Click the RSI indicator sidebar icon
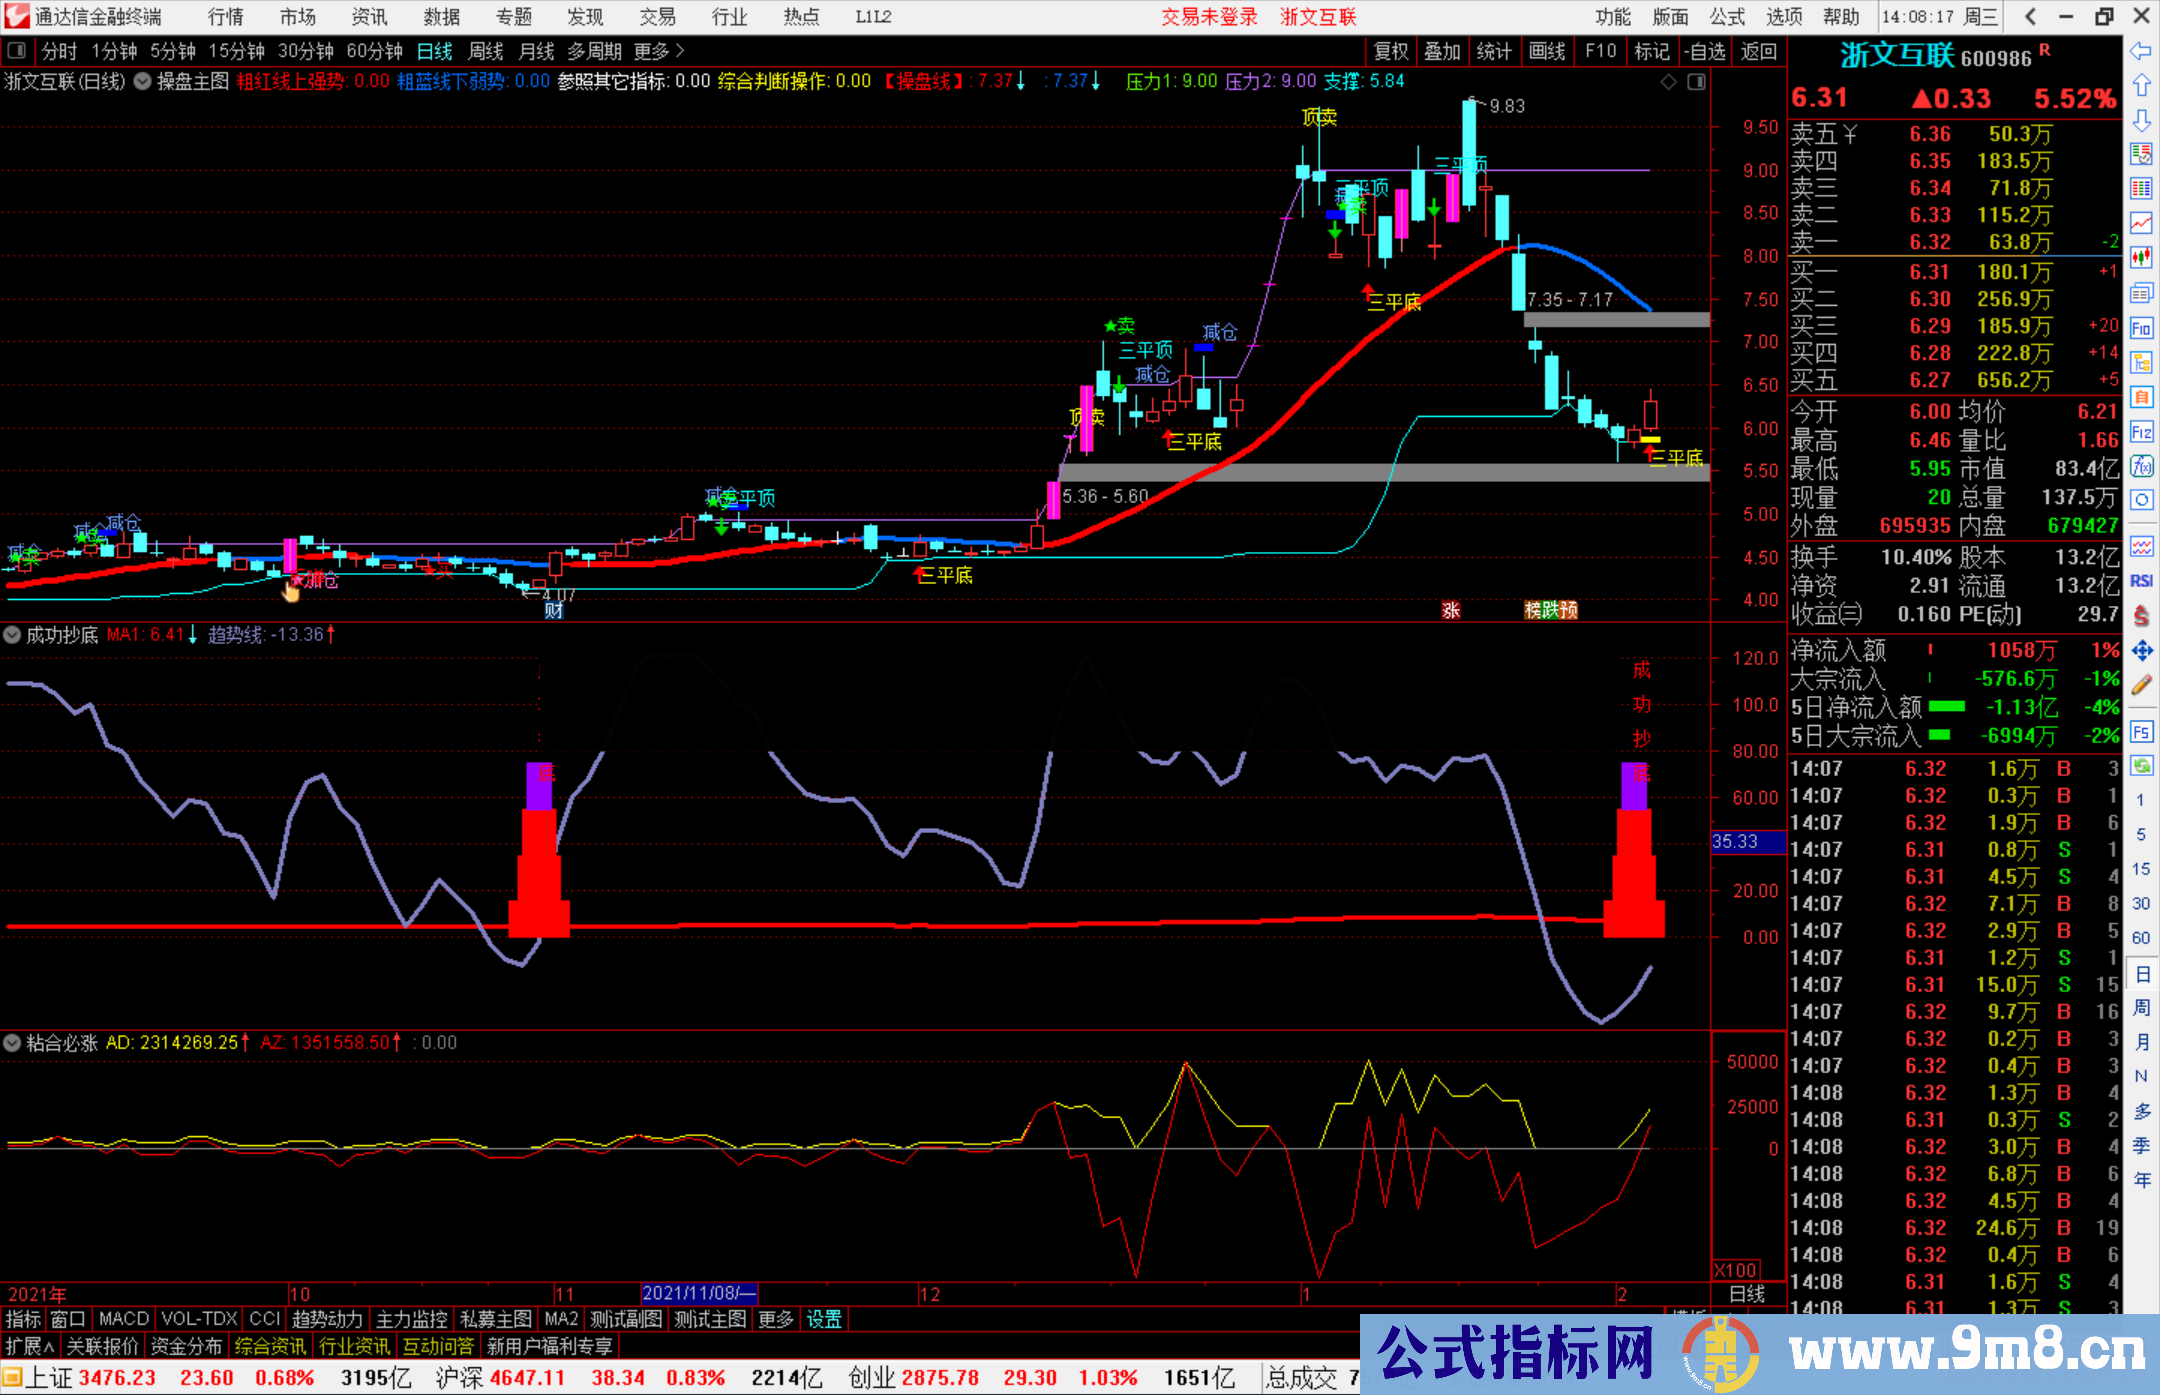Screen dimensions: 2160x1395 (2141, 581)
